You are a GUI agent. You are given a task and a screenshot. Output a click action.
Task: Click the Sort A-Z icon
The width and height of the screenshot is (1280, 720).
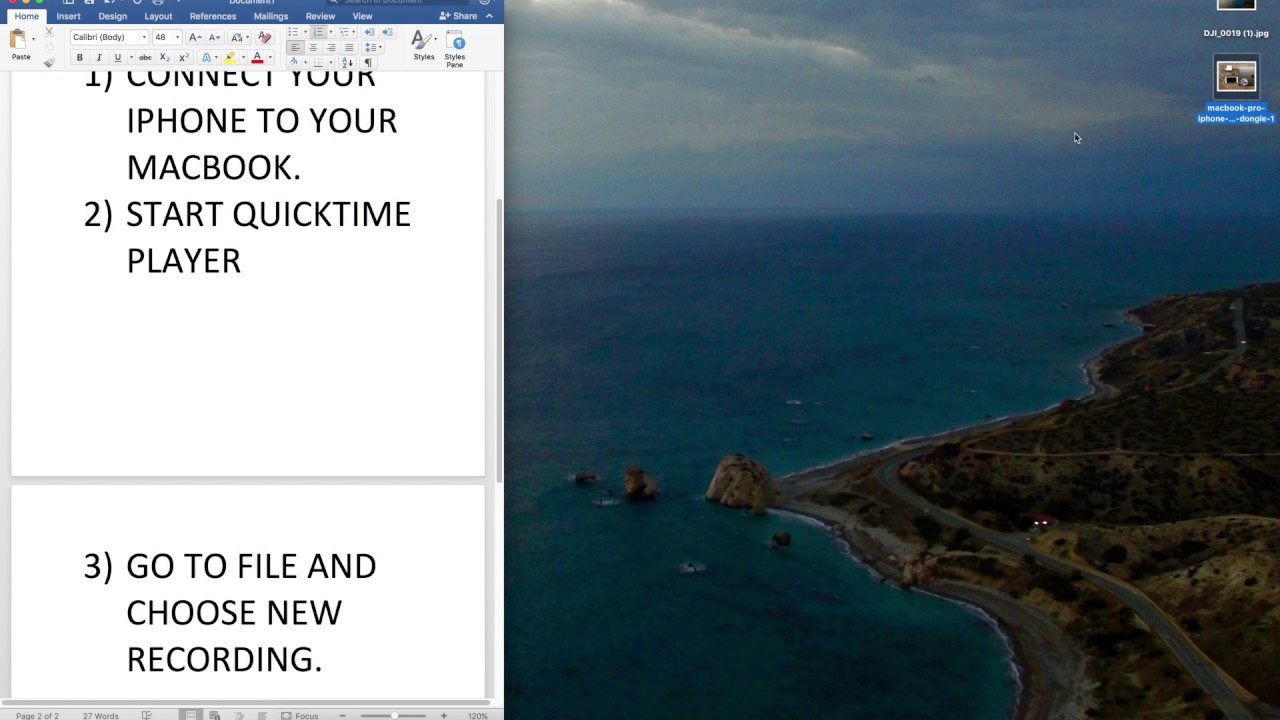[x=347, y=63]
